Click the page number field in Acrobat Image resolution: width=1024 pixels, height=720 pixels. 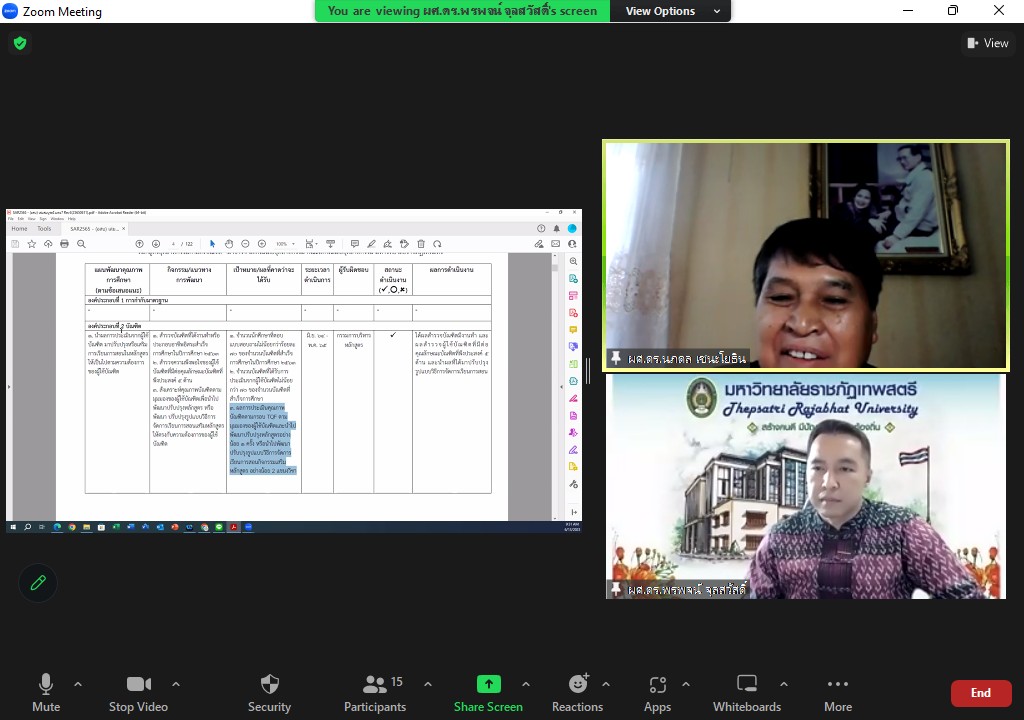click(x=173, y=244)
